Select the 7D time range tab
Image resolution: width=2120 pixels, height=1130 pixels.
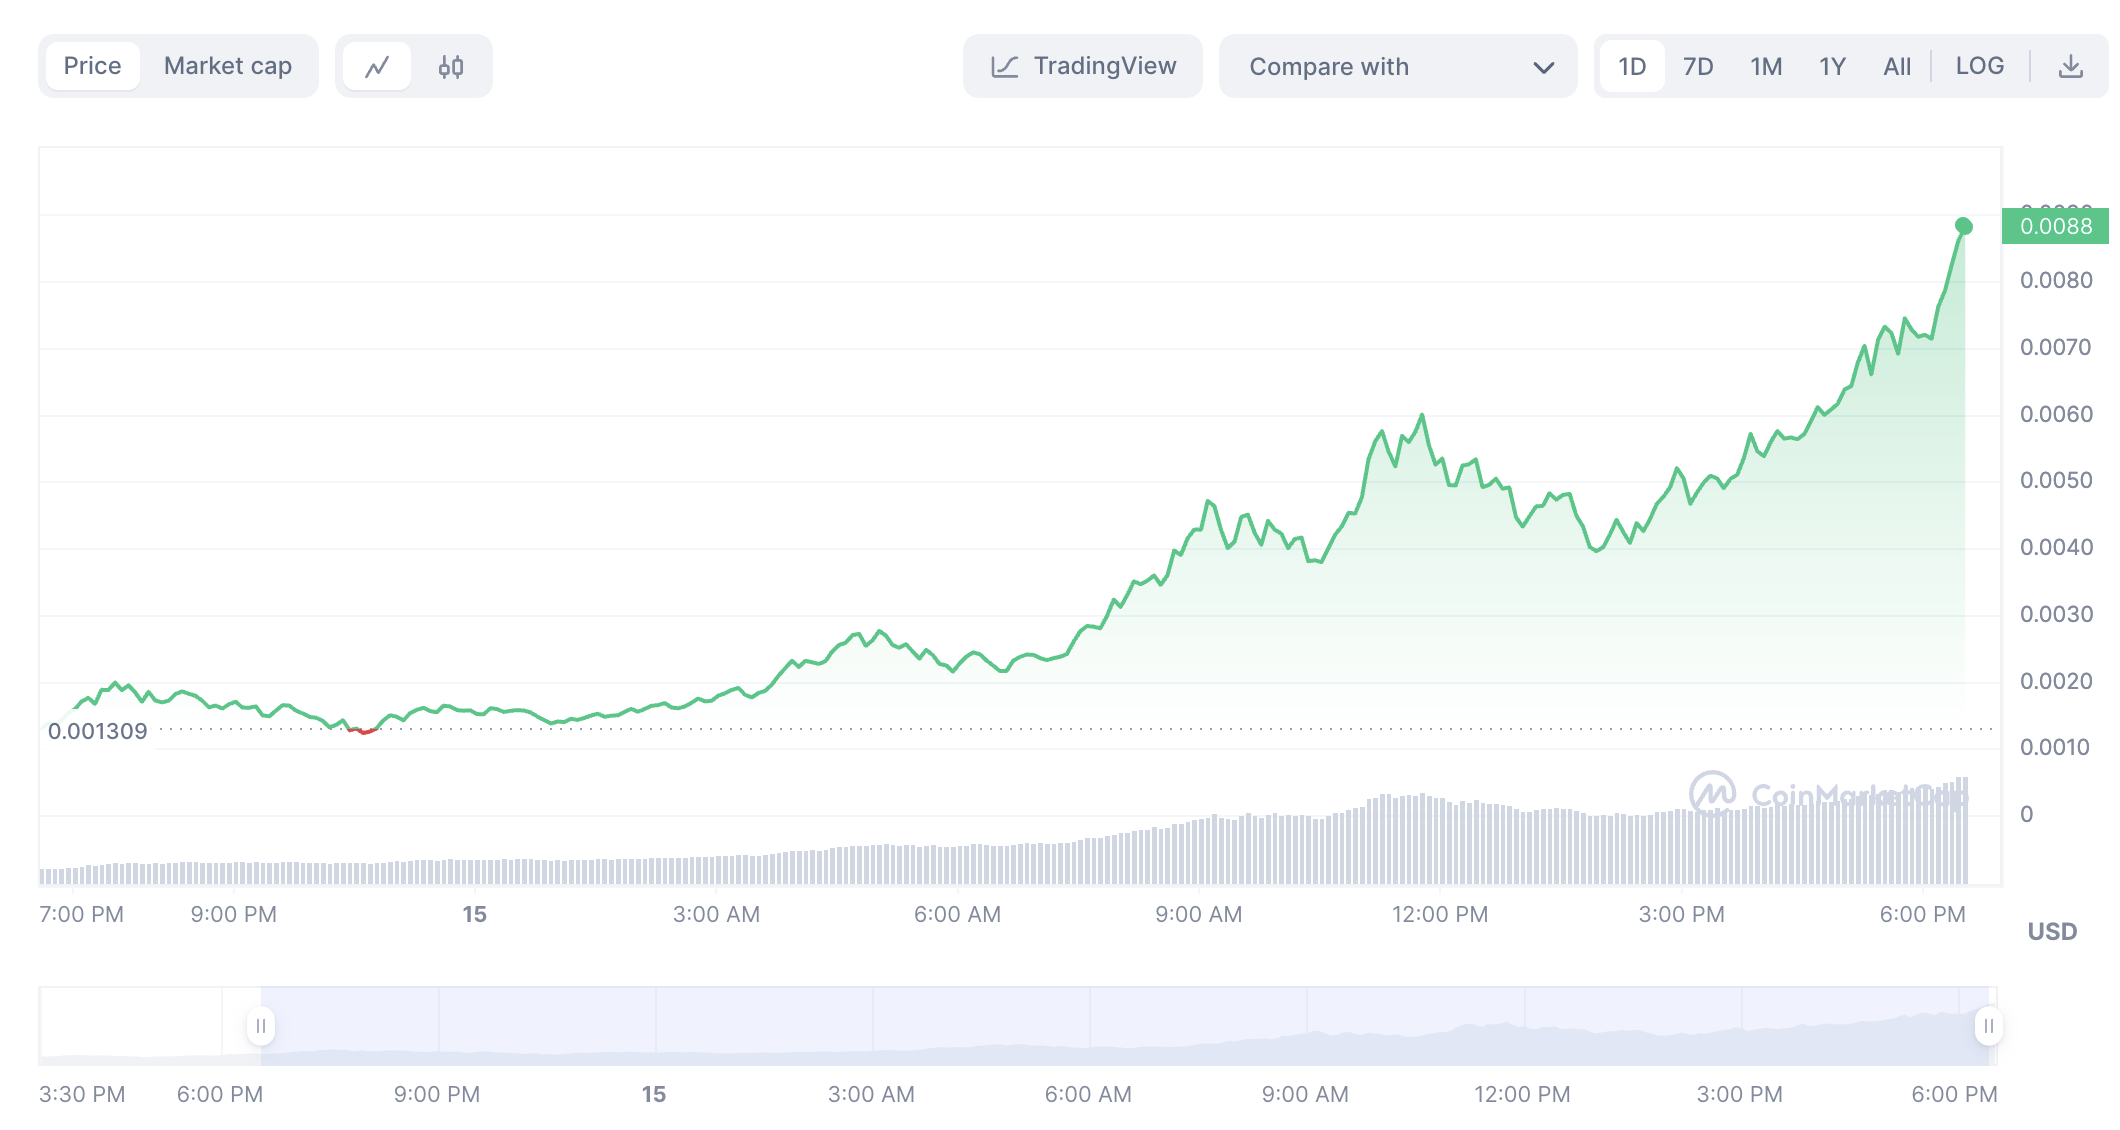pos(1698,67)
